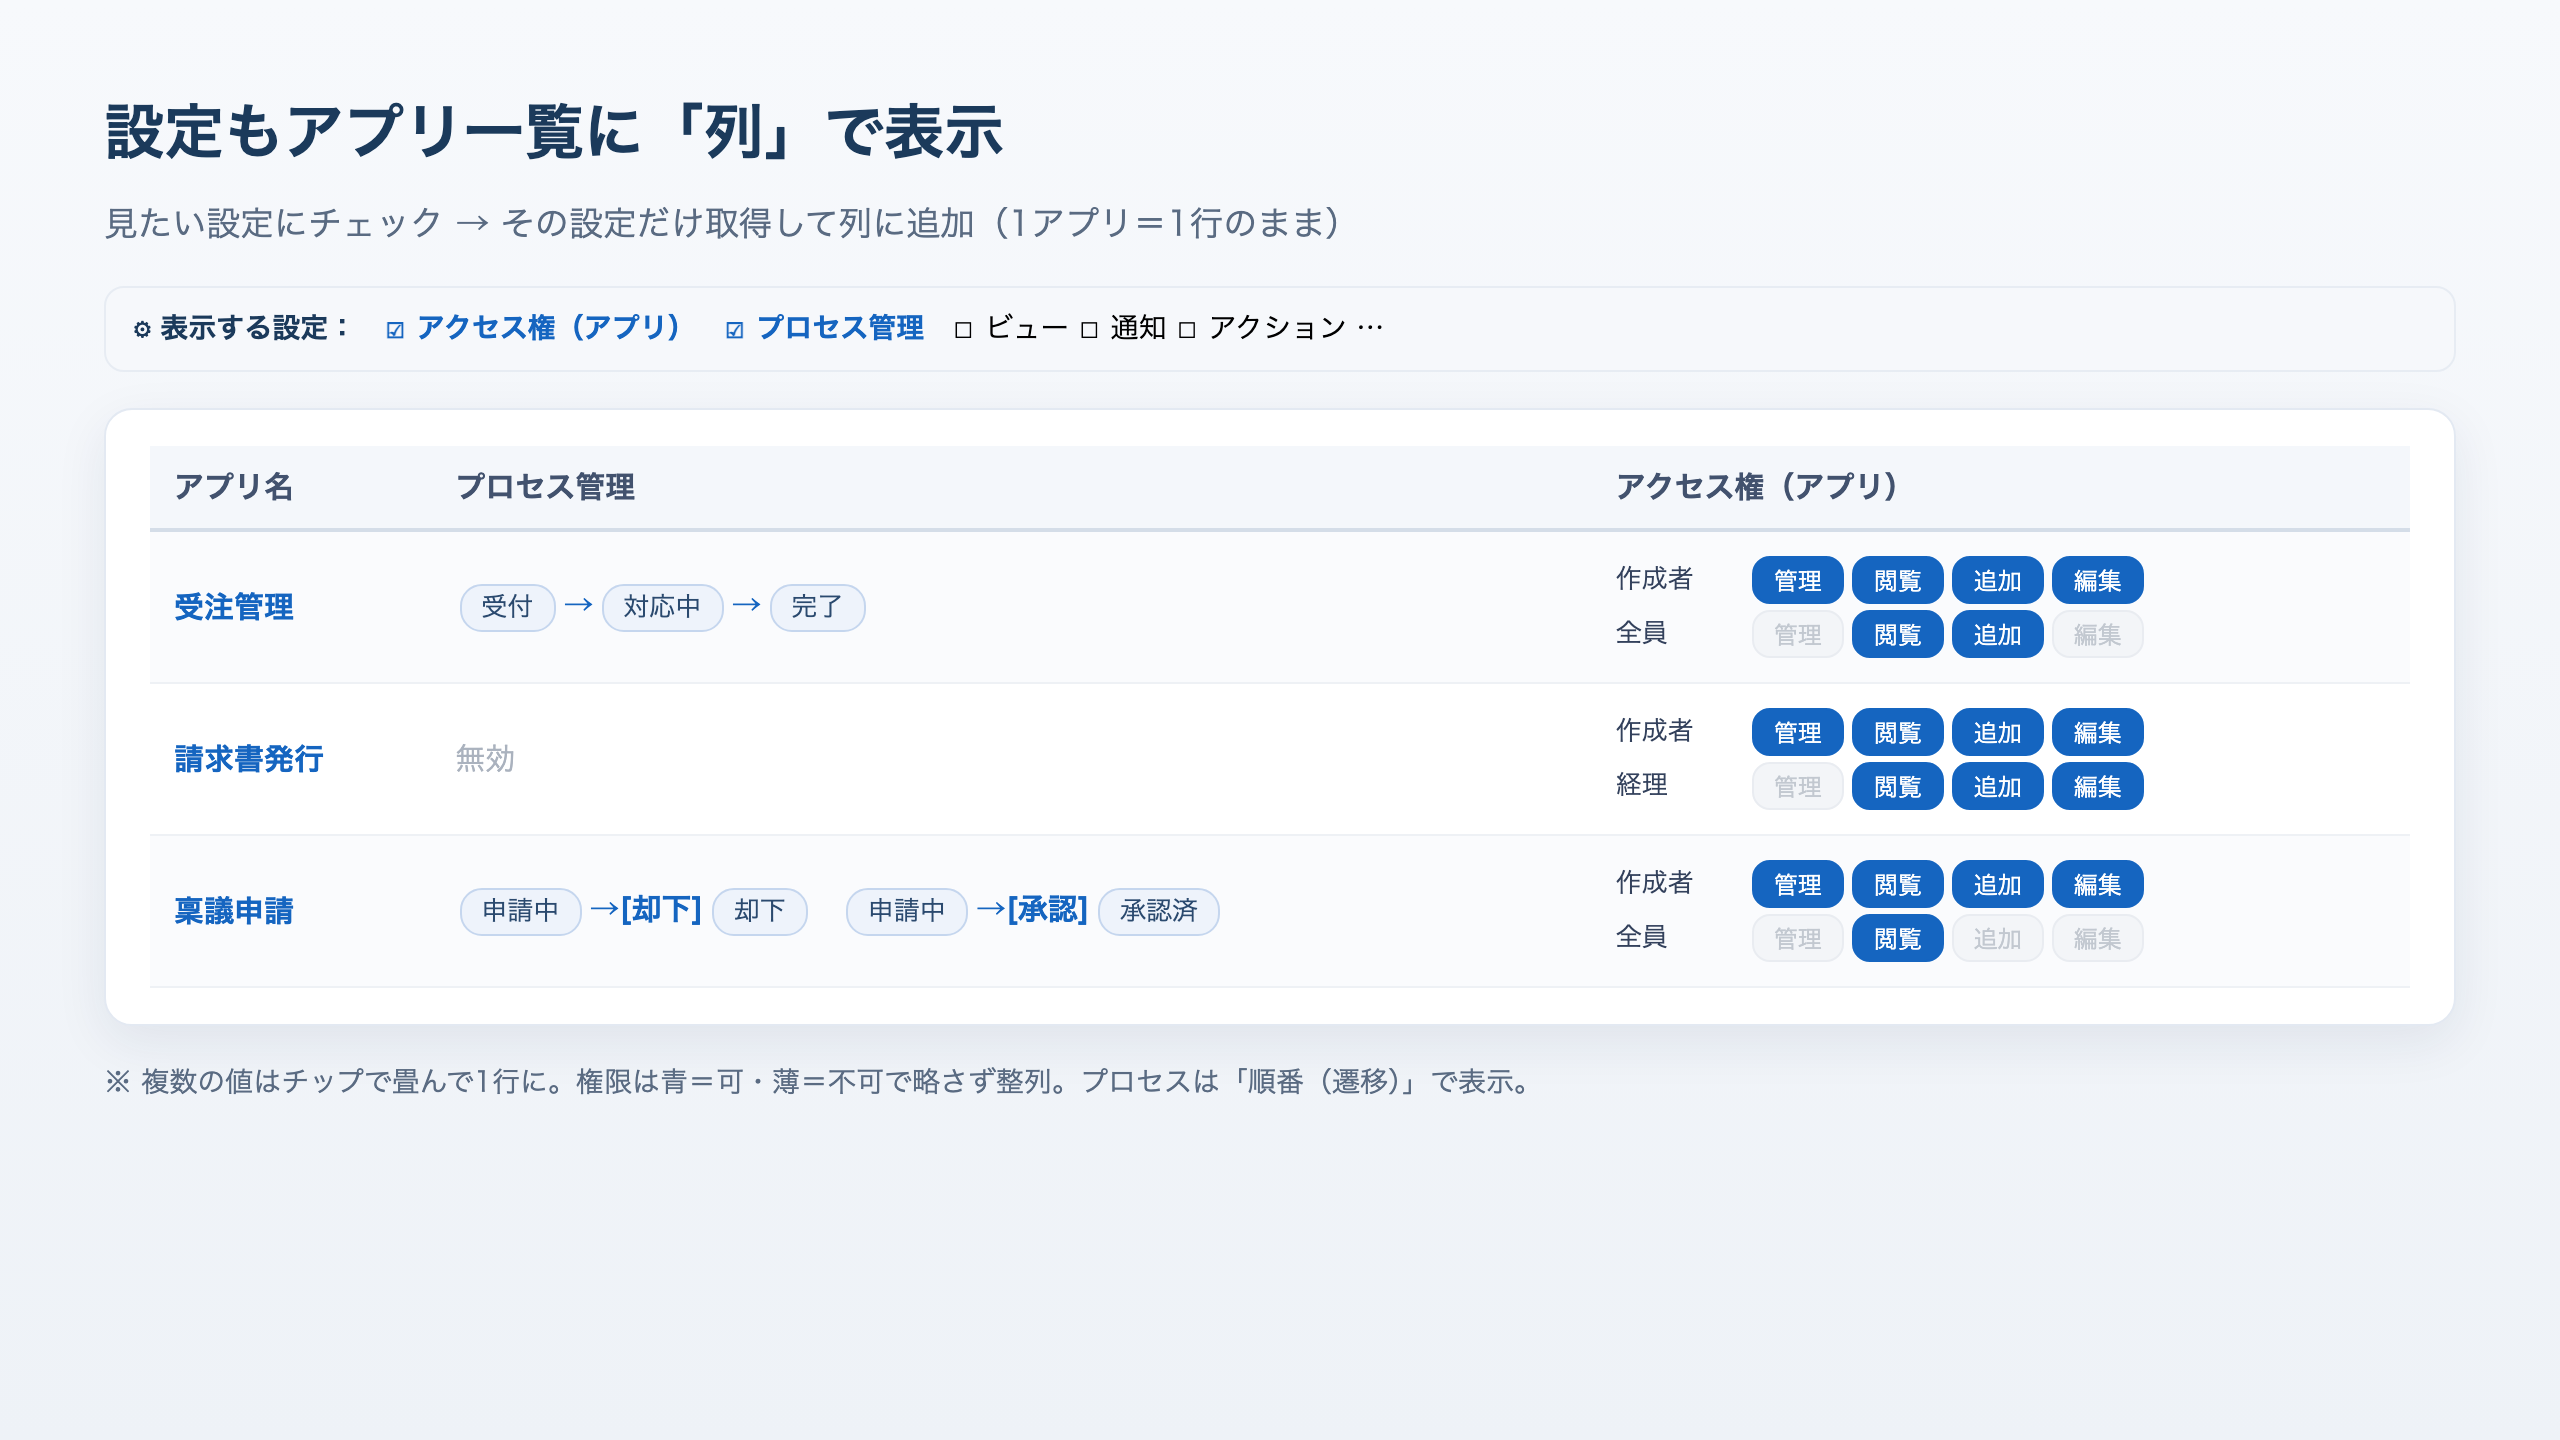Toggle 追加 for 受注管理 全員
This screenshot has height=1440, width=2560.
tap(1997, 634)
